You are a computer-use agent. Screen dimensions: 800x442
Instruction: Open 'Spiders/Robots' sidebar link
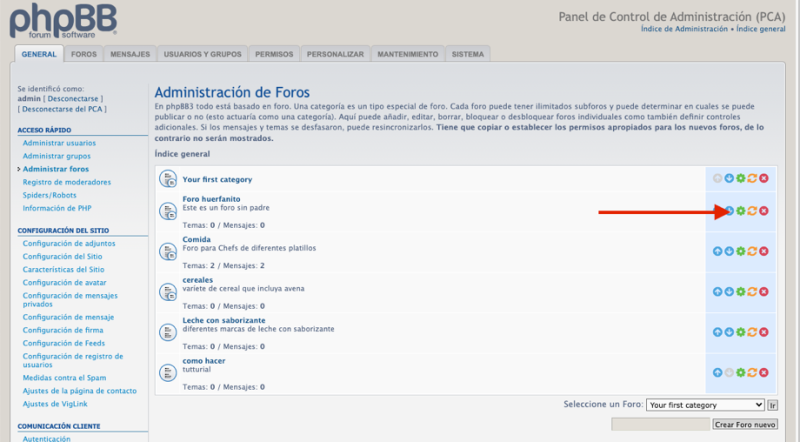coord(49,195)
